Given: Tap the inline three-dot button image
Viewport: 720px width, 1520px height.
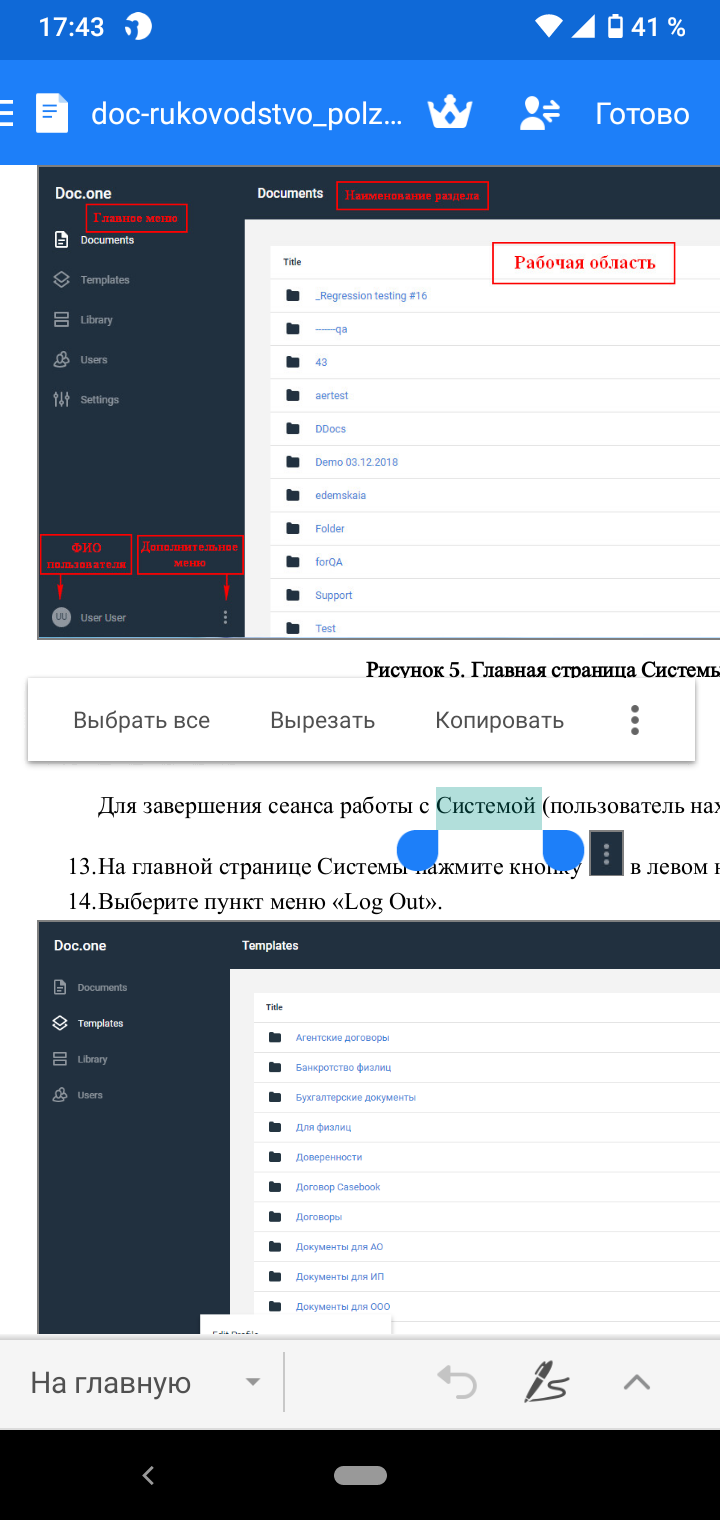Looking at the screenshot, I should tap(607, 853).
